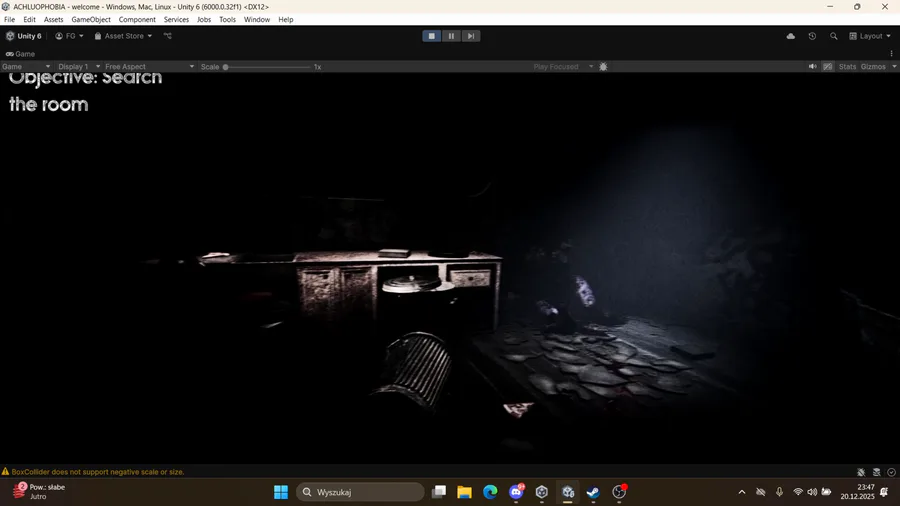Image resolution: width=900 pixels, height=506 pixels.
Task: Open the Asset Store dropdown
Action: pyautogui.click(x=123, y=36)
